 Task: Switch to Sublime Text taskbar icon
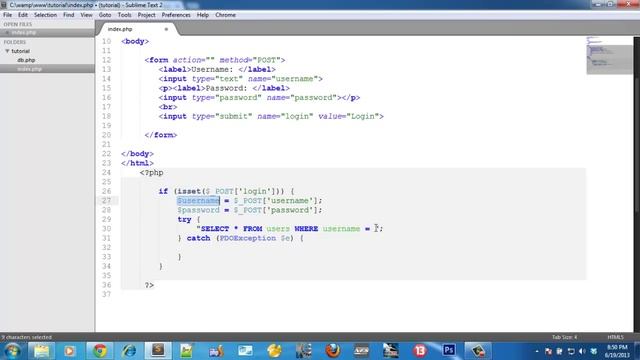[x=158, y=351]
